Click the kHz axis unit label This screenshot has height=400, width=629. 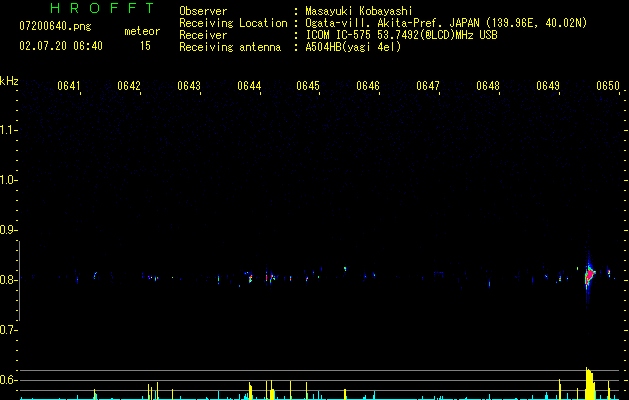point(9,81)
